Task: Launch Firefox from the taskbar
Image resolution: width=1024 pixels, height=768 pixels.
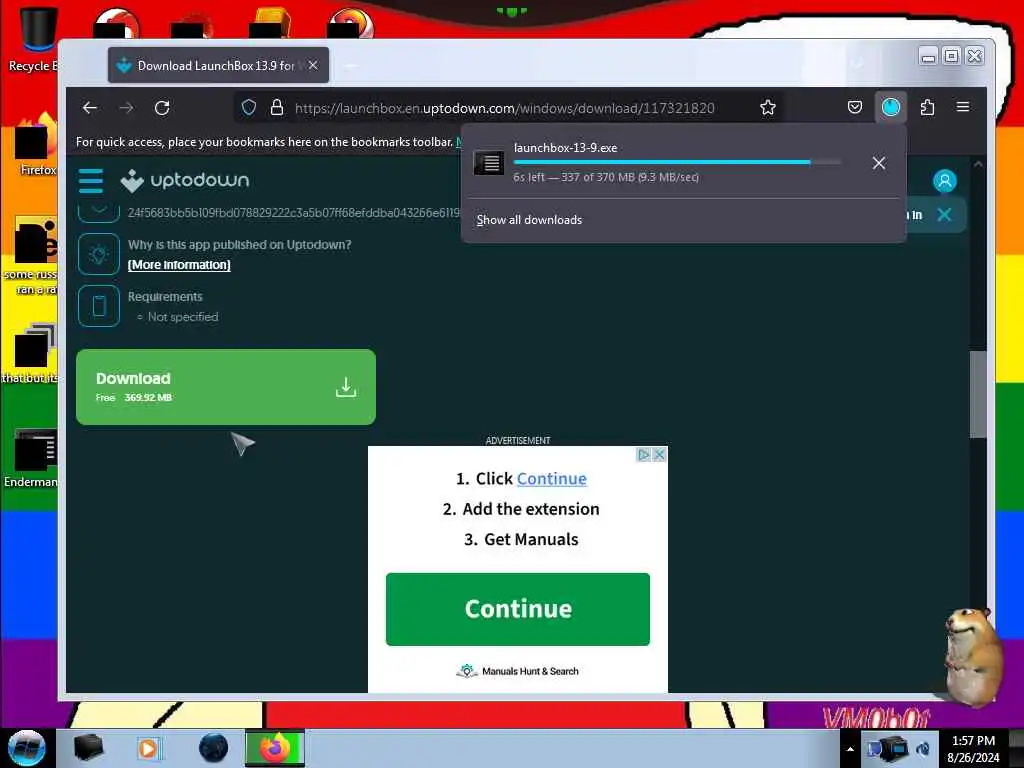Action: [275, 748]
